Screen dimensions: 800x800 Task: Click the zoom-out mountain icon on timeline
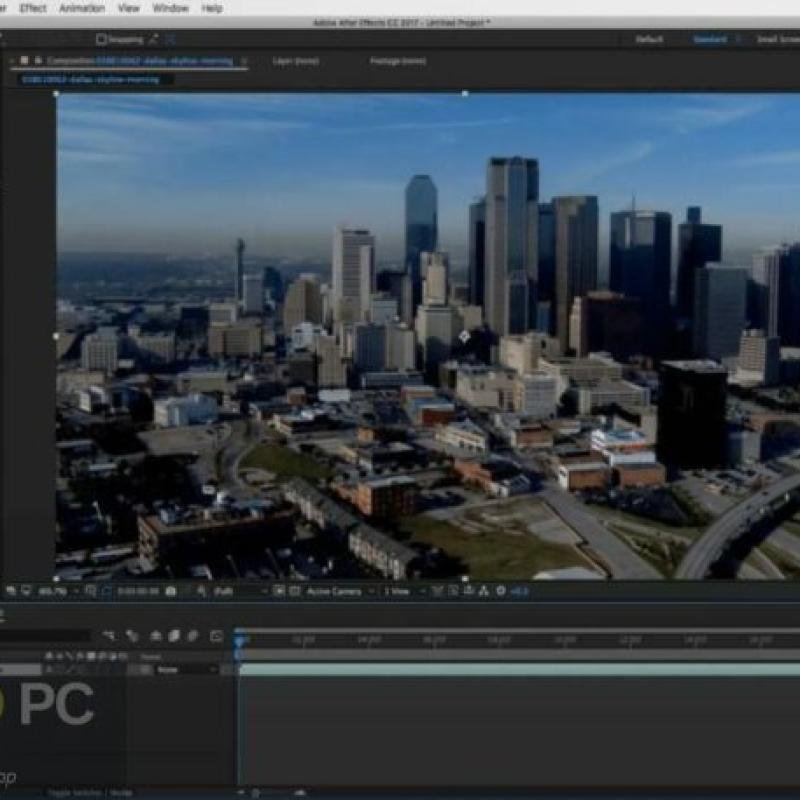pyautogui.click(x=241, y=792)
